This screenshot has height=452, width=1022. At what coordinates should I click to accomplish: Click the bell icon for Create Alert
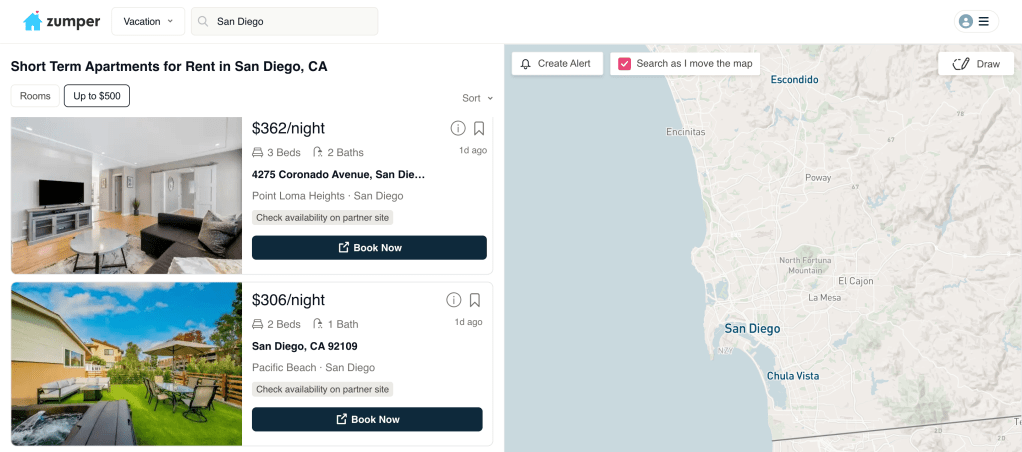(526, 64)
